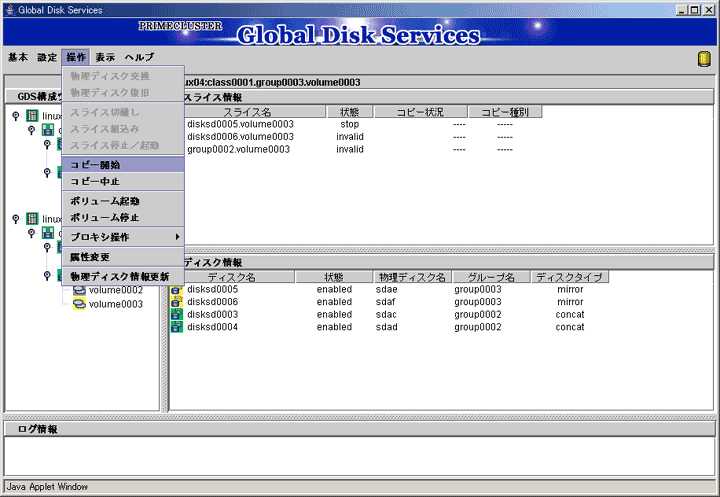Image resolution: width=720 pixels, height=497 pixels.
Task: Click physical disk name sdad
Action: [386, 327]
